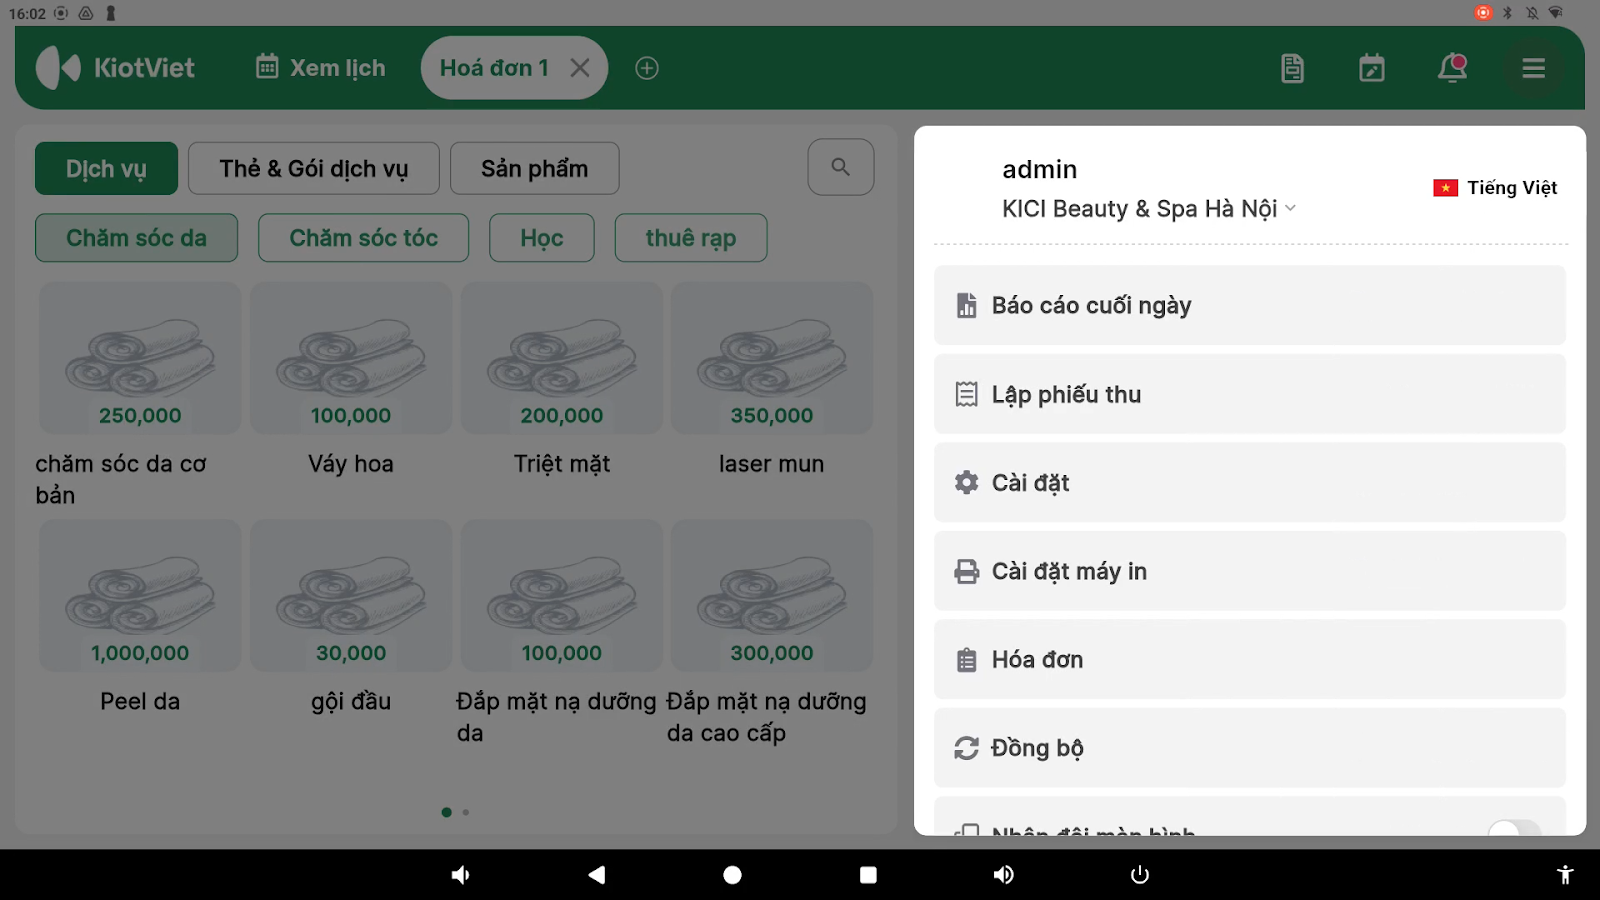Select the Dịch vụ tab
The width and height of the screenshot is (1600, 900).
(106, 168)
